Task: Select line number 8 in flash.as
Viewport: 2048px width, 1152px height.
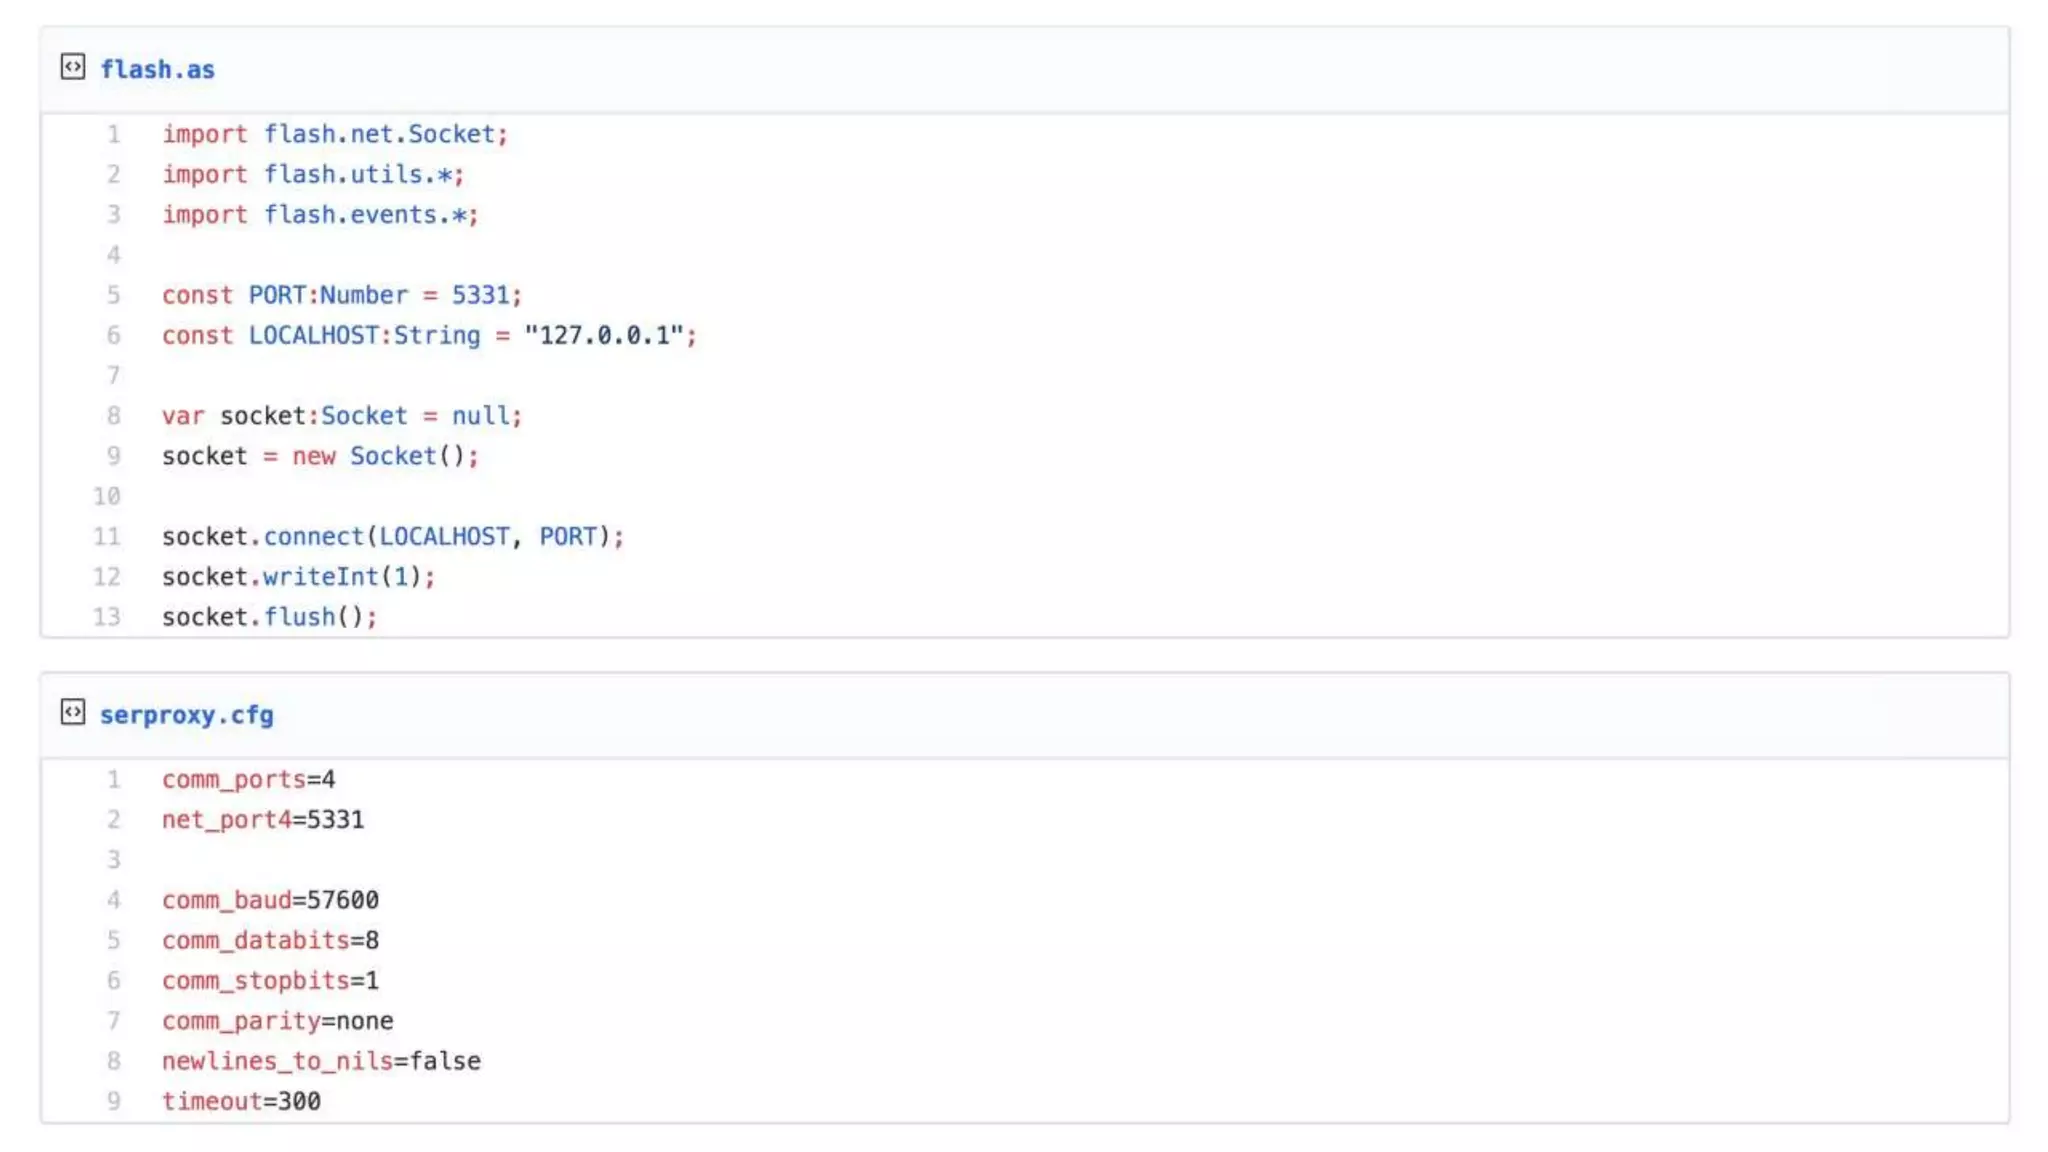Action: click(x=113, y=416)
